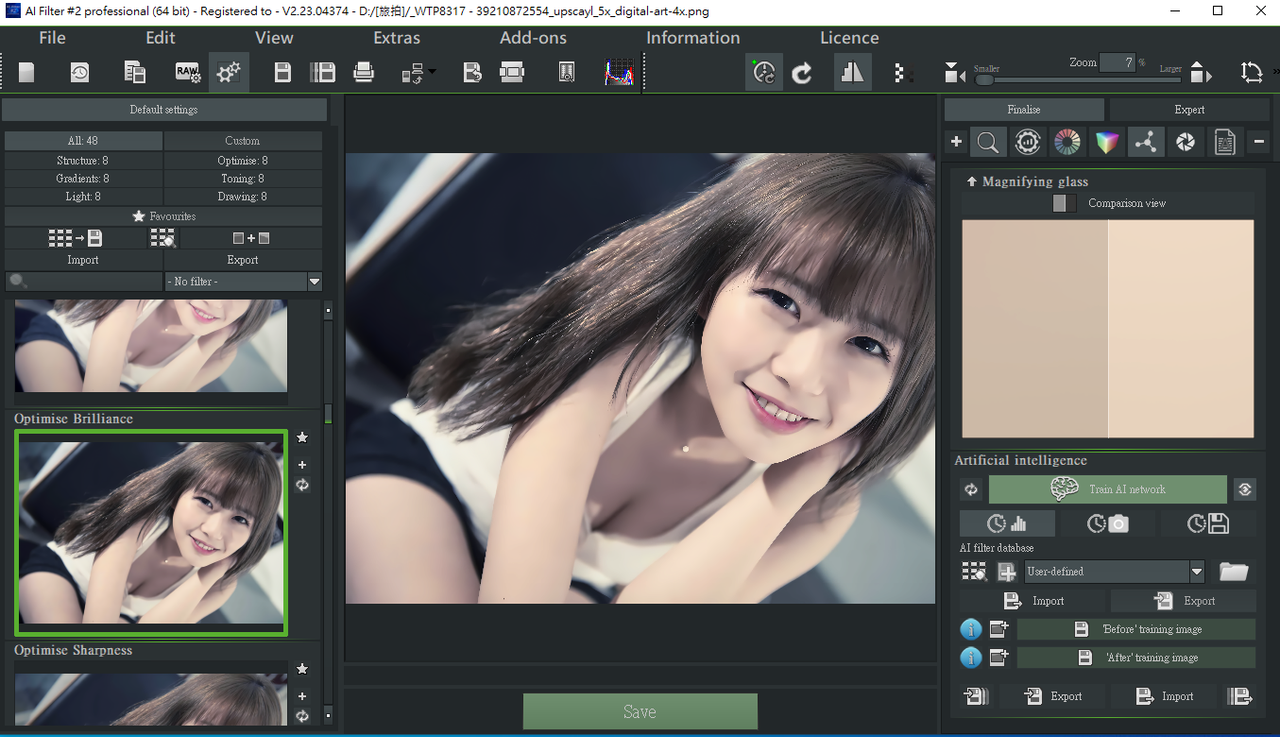Open the Add-ons menu

(x=533, y=38)
